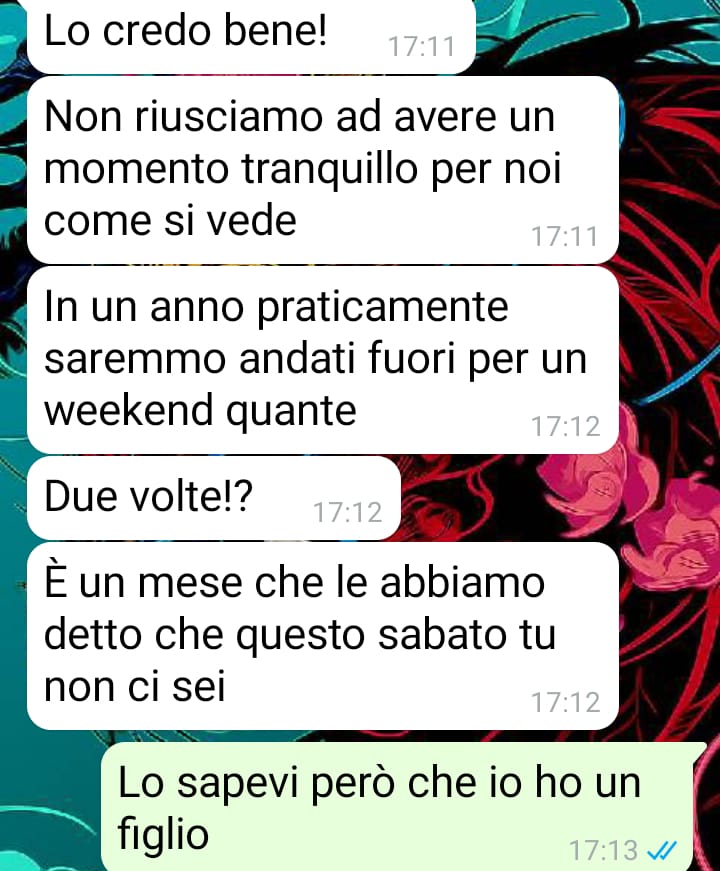This screenshot has height=871, width=720.
Task: Tap the 17:11 timestamp under 'come si vede'
Action: (565, 237)
